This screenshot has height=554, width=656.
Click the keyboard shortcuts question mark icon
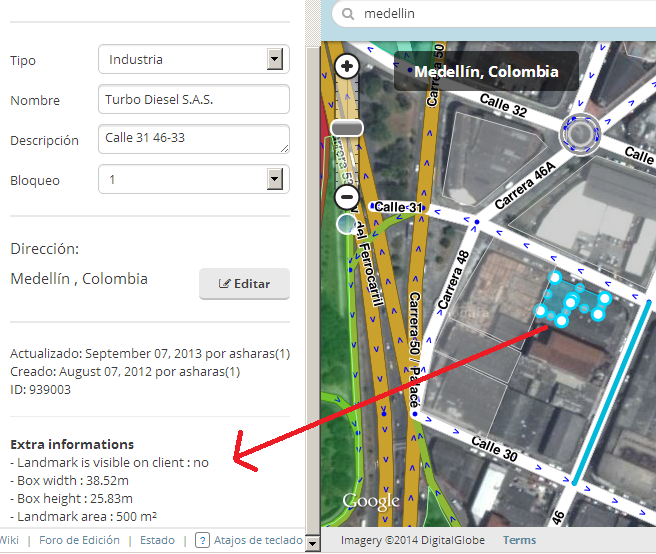(202, 540)
